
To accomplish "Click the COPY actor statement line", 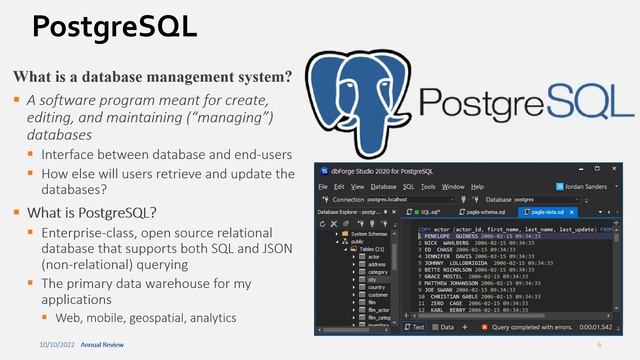I will tap(515, 229).
